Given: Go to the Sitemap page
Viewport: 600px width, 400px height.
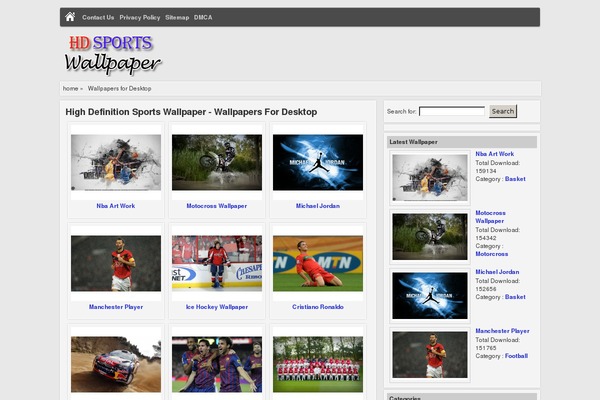Looking at the screenshot, I should click(x=177, y=18).
